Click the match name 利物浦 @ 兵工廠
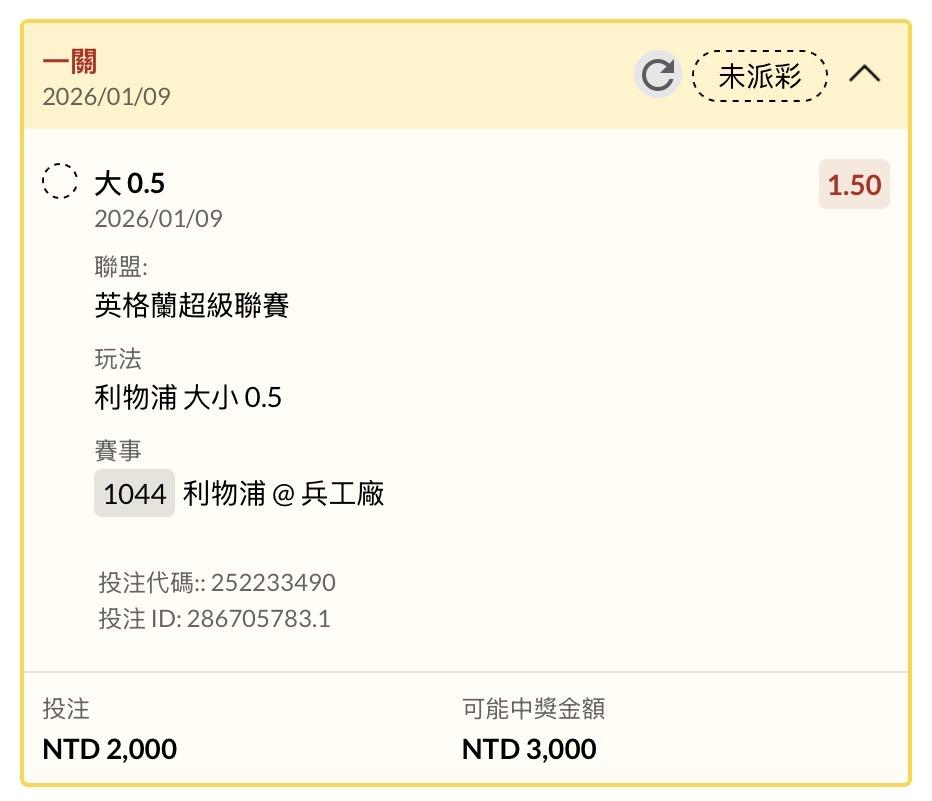The width and height of the screenshot is (932, 801). [284, 493]
